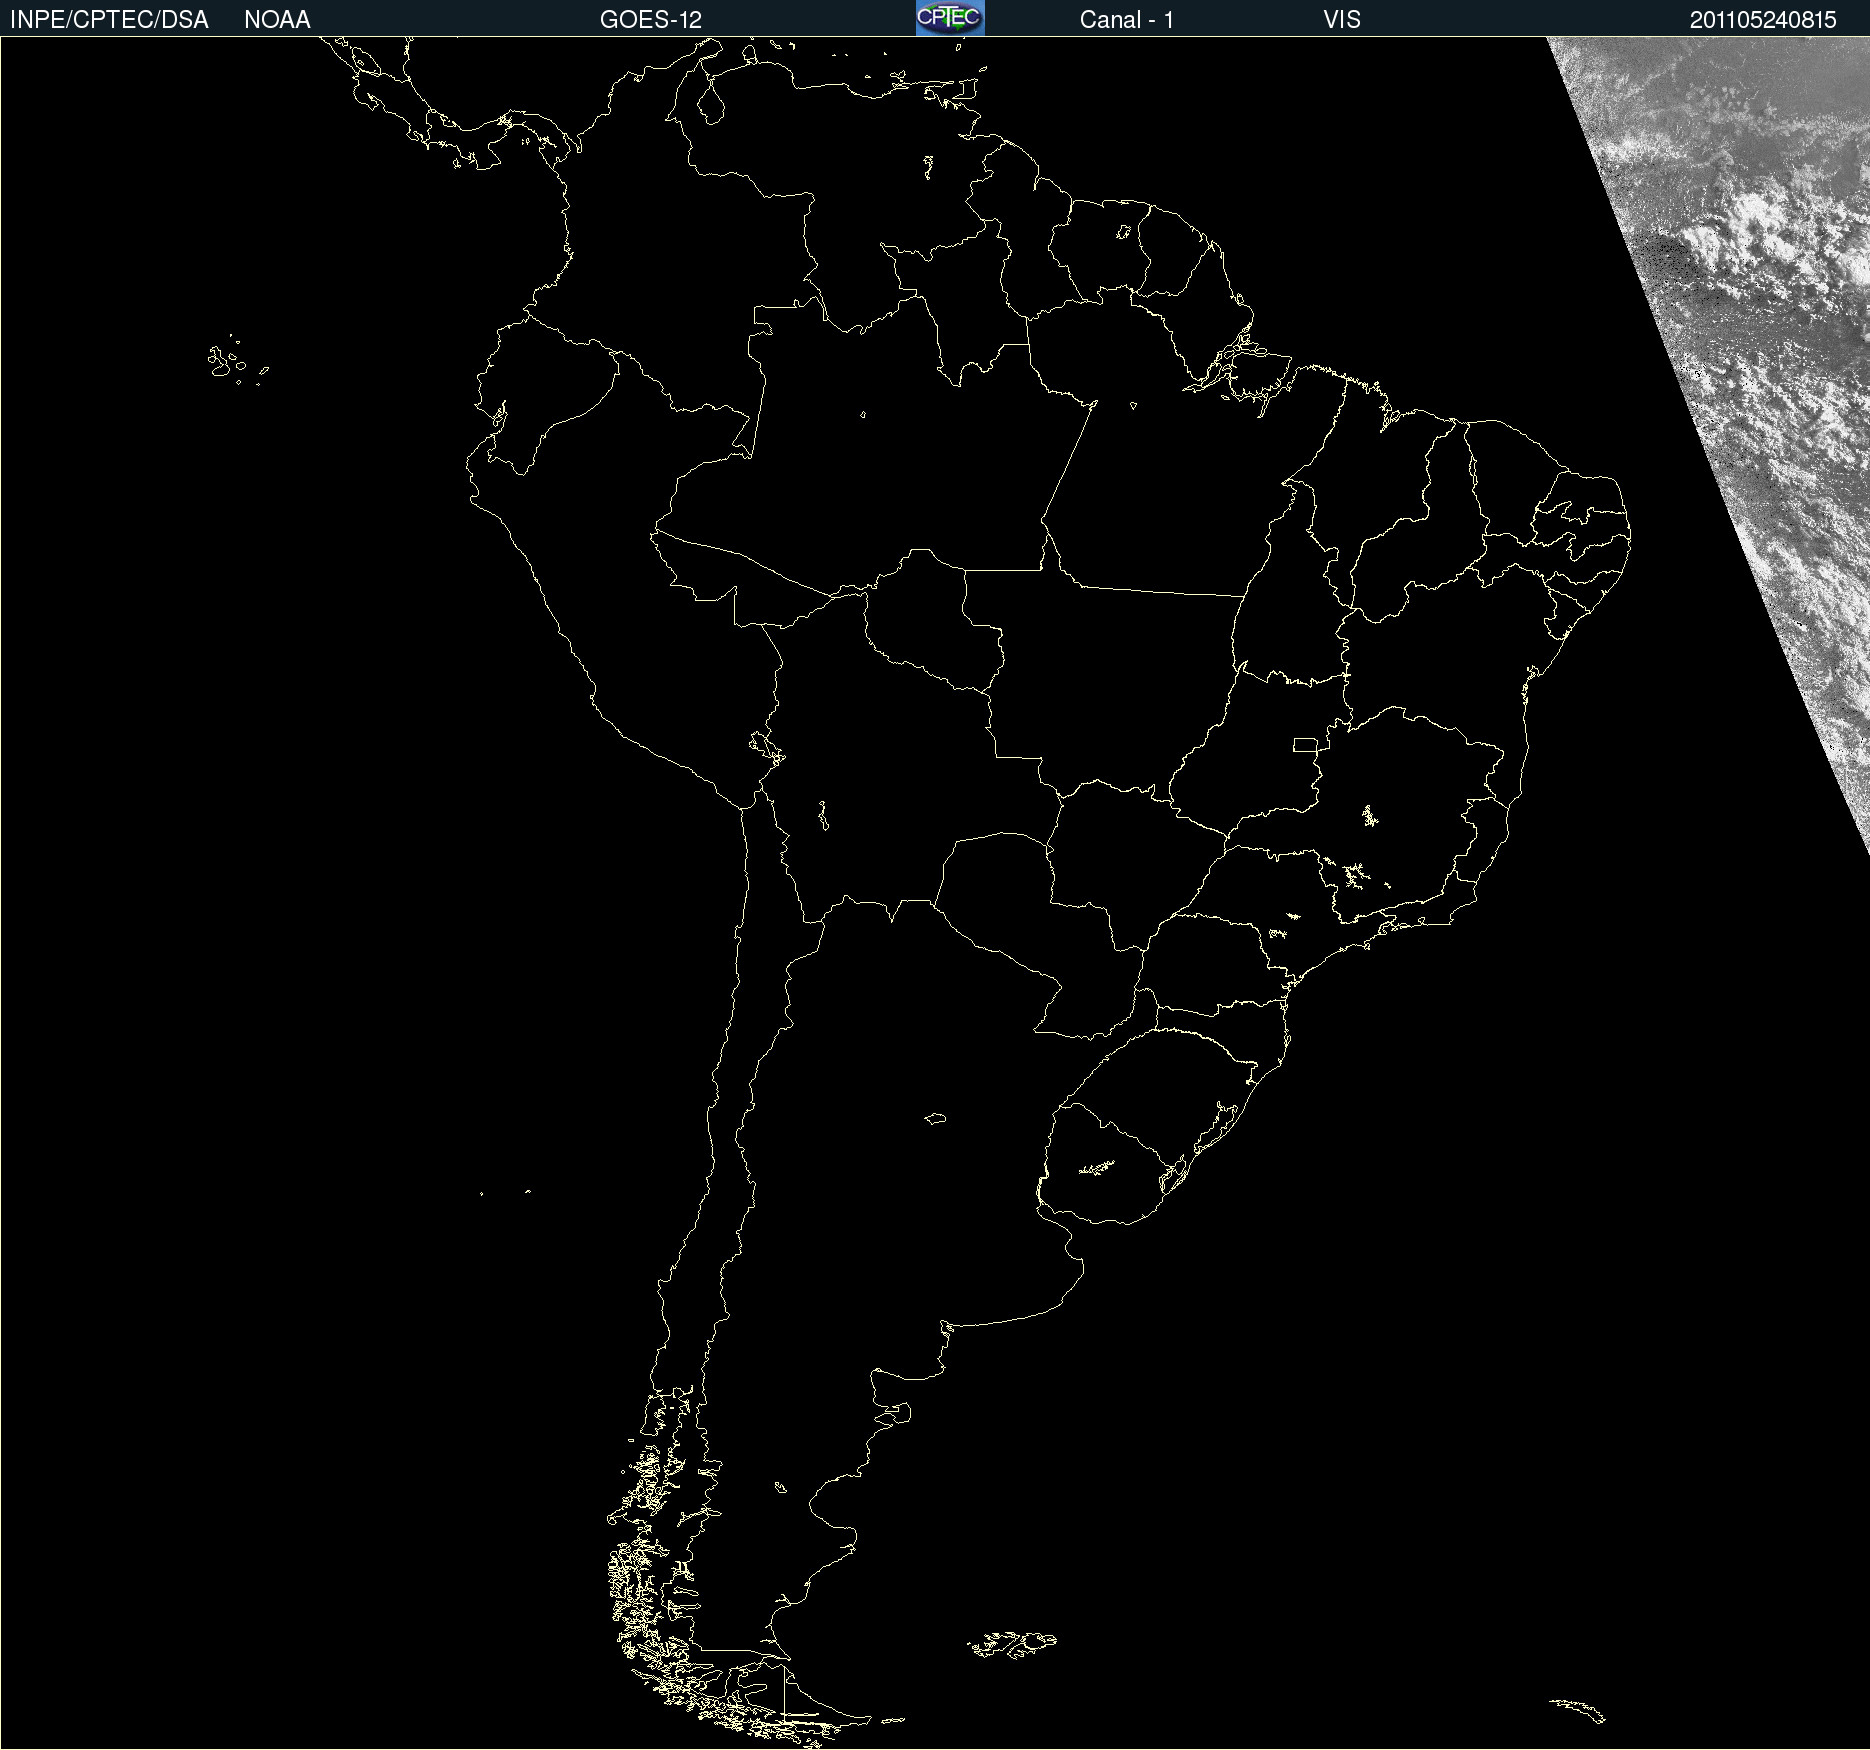The width and height of the screenshot is (1870, 1750).
Task: Click the Galapagos Islands outline
Action: [x=237, y=361]
